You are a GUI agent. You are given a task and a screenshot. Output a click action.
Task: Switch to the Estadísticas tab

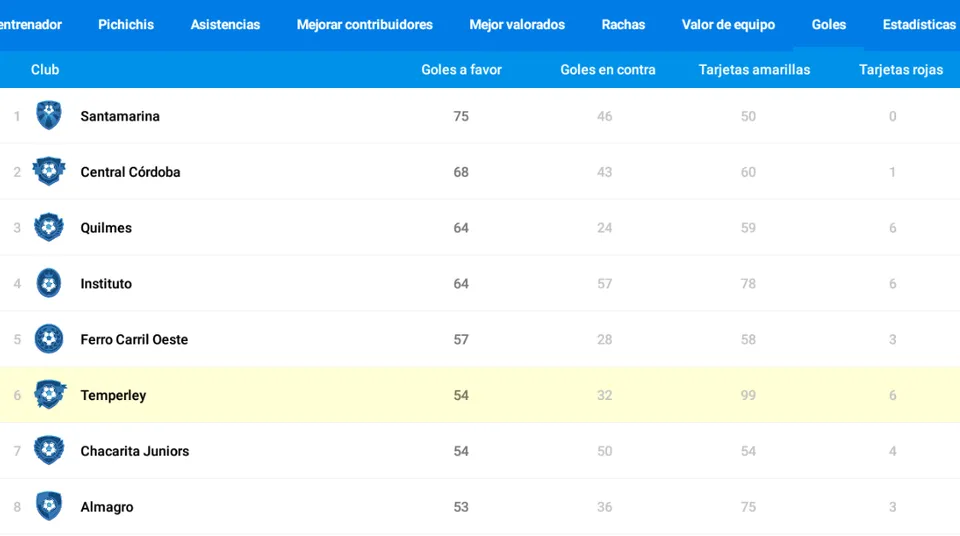pyautogui.click(x=919, y=25)
